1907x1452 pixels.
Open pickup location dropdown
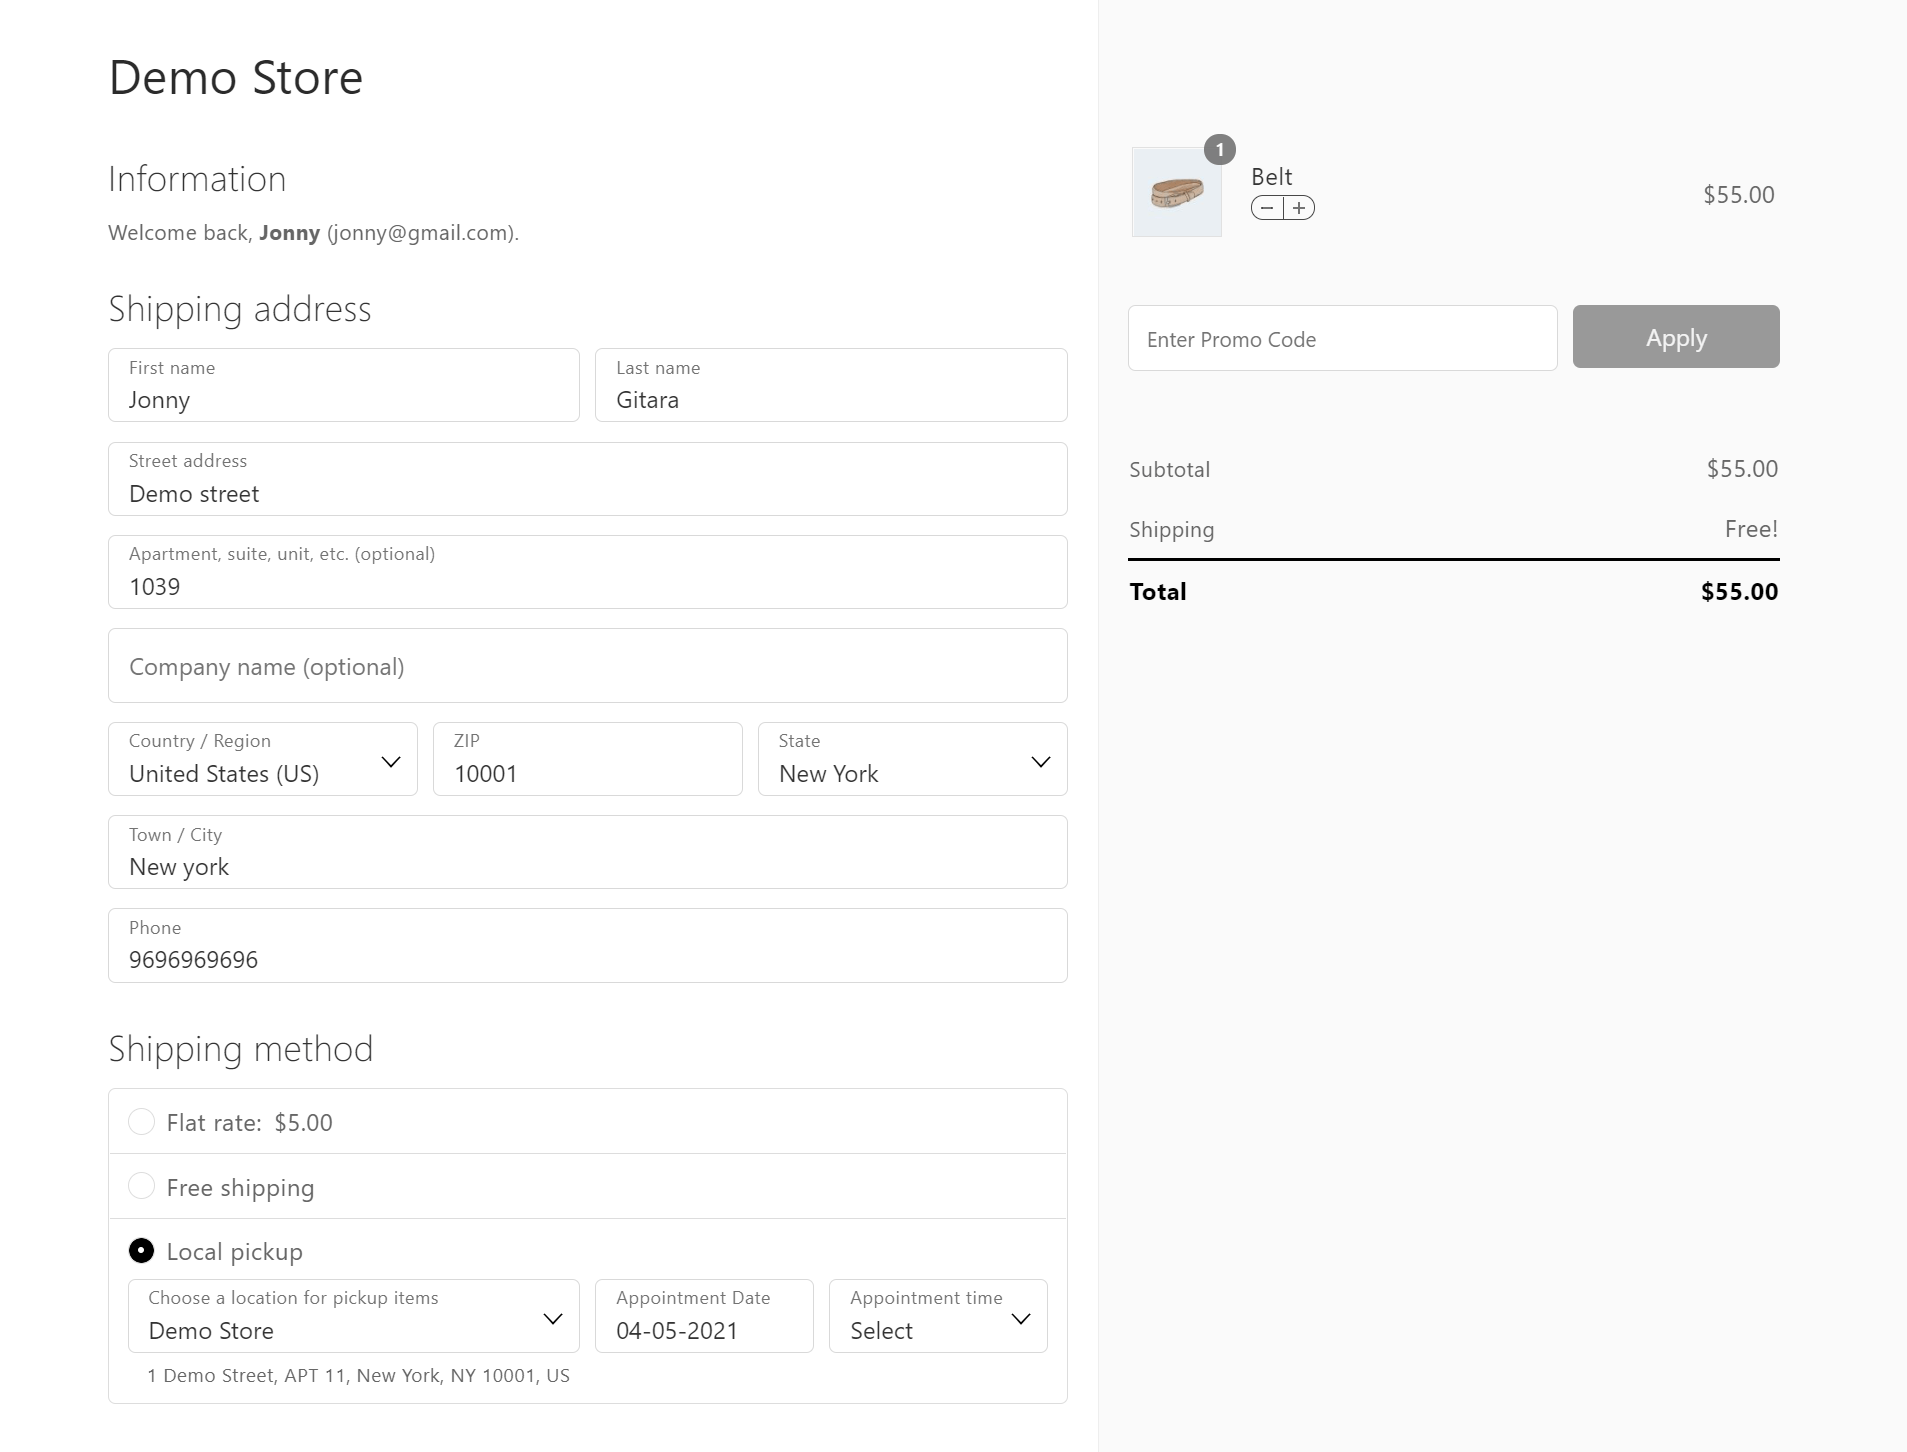(353, 1316)
